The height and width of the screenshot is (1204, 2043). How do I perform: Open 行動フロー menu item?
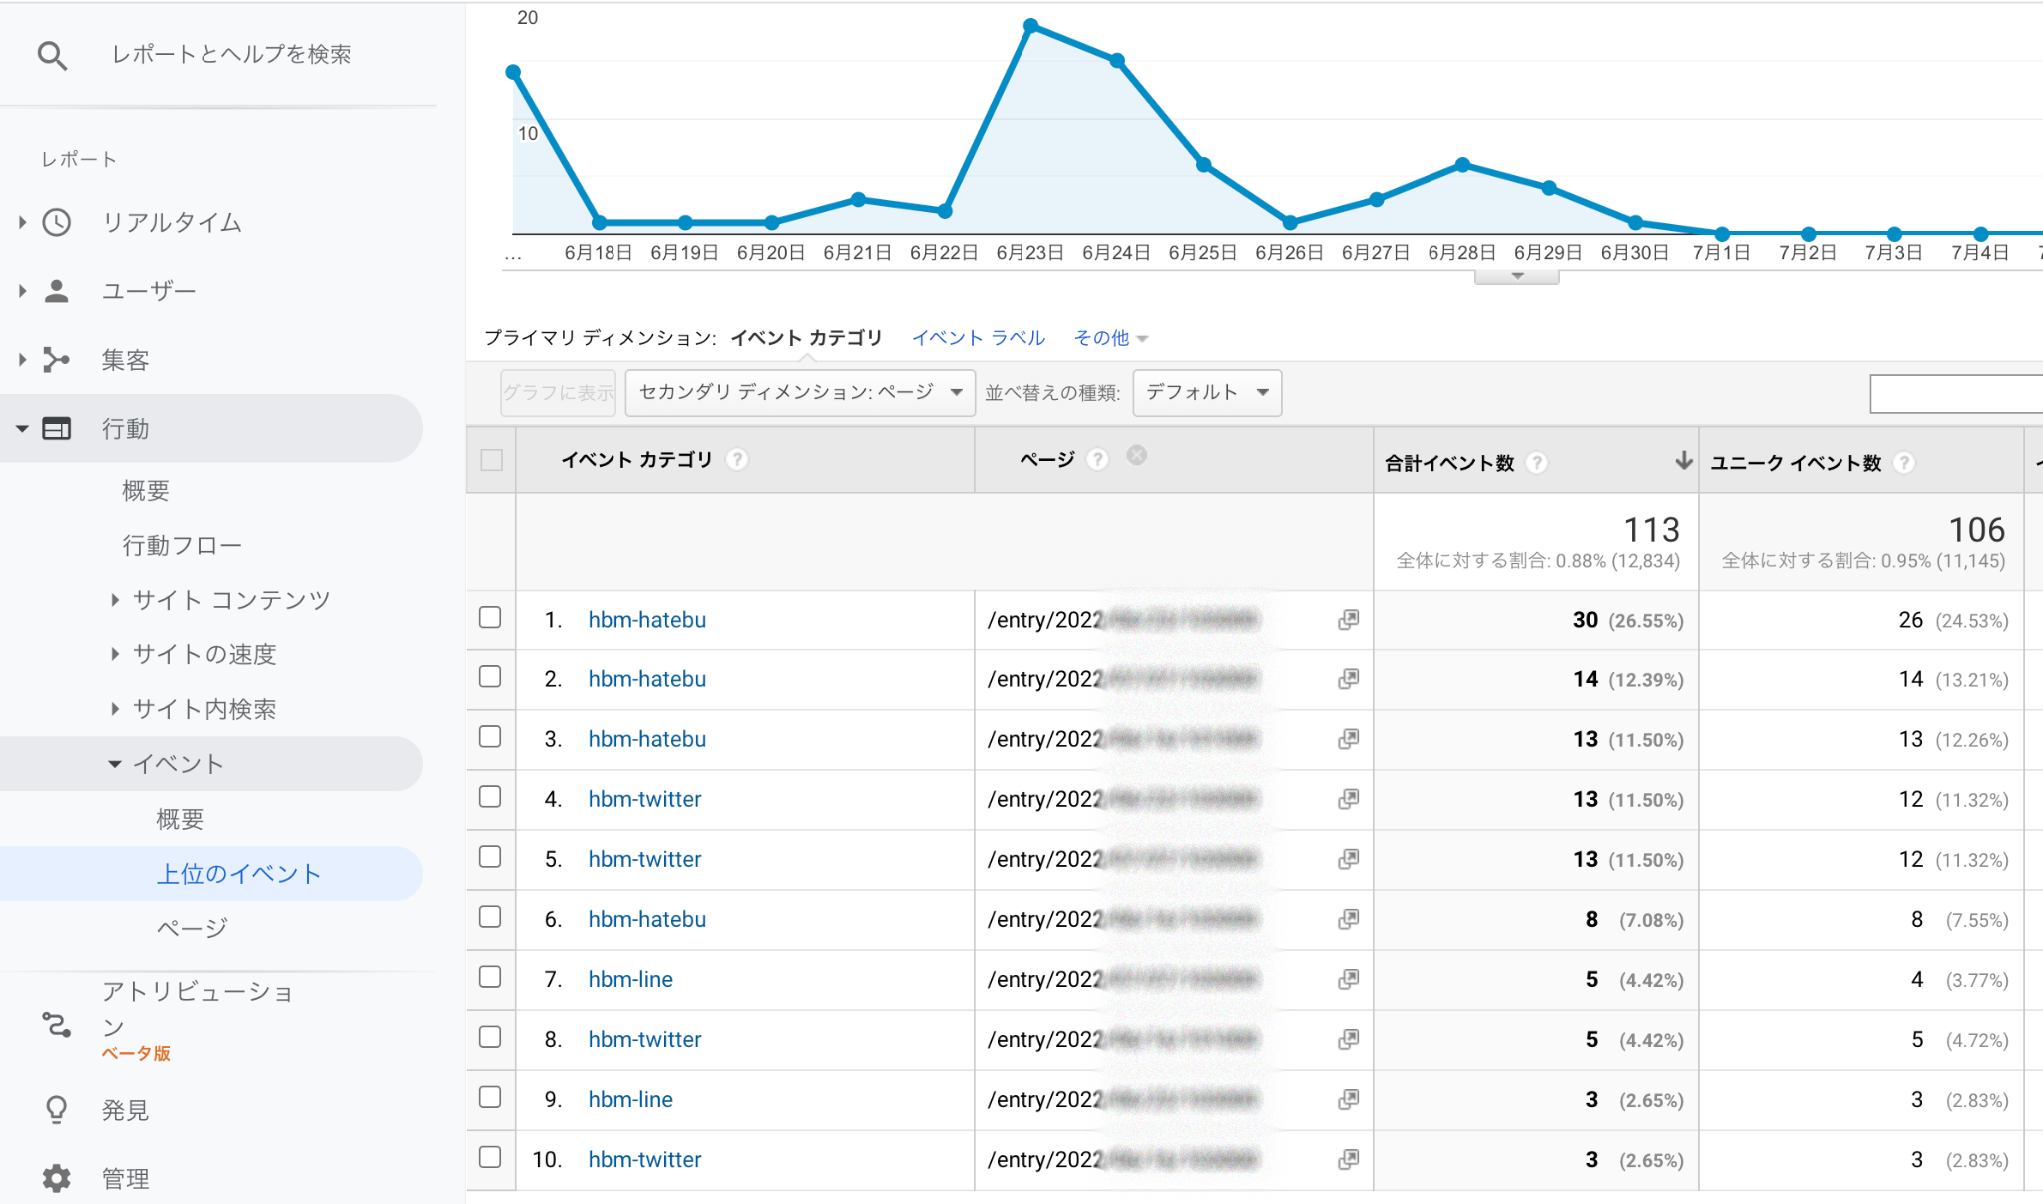(x=182, y=545)
